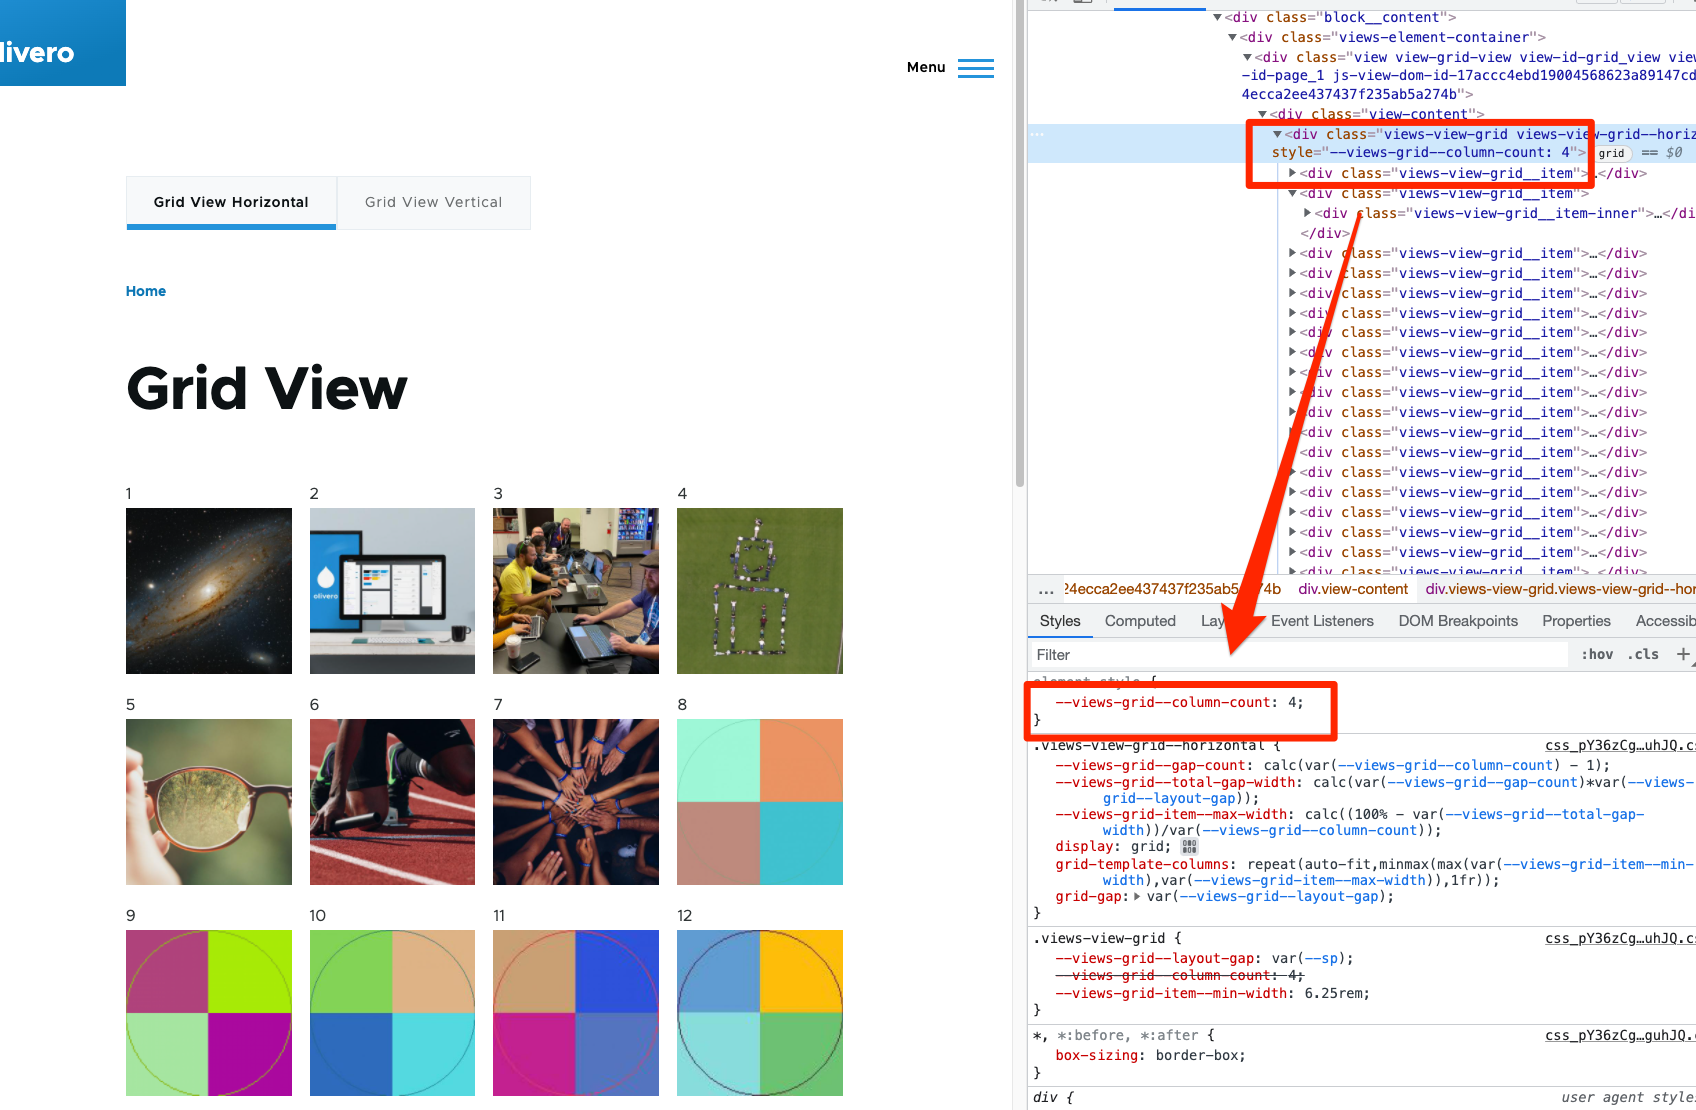Open the css_pY36zCg stylesheet link
The height and width of the screenshot is (1110, 1696).
(1619, 745)
